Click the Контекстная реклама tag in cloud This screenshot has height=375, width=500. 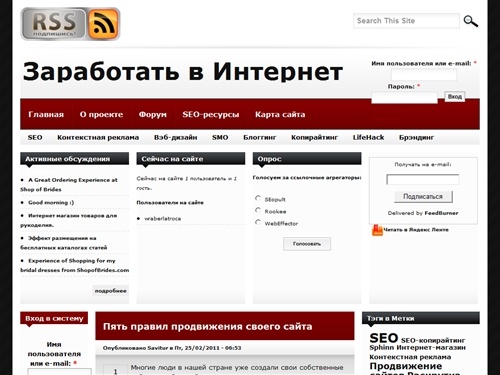pos(410,357)
